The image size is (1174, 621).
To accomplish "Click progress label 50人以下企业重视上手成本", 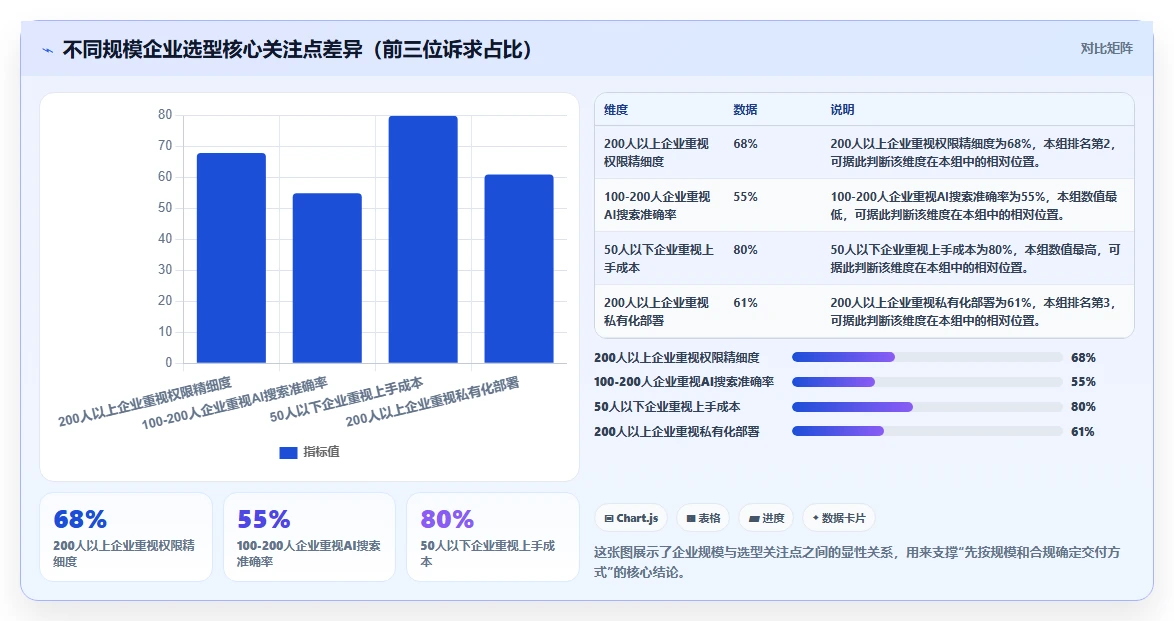I will point(667,407).
